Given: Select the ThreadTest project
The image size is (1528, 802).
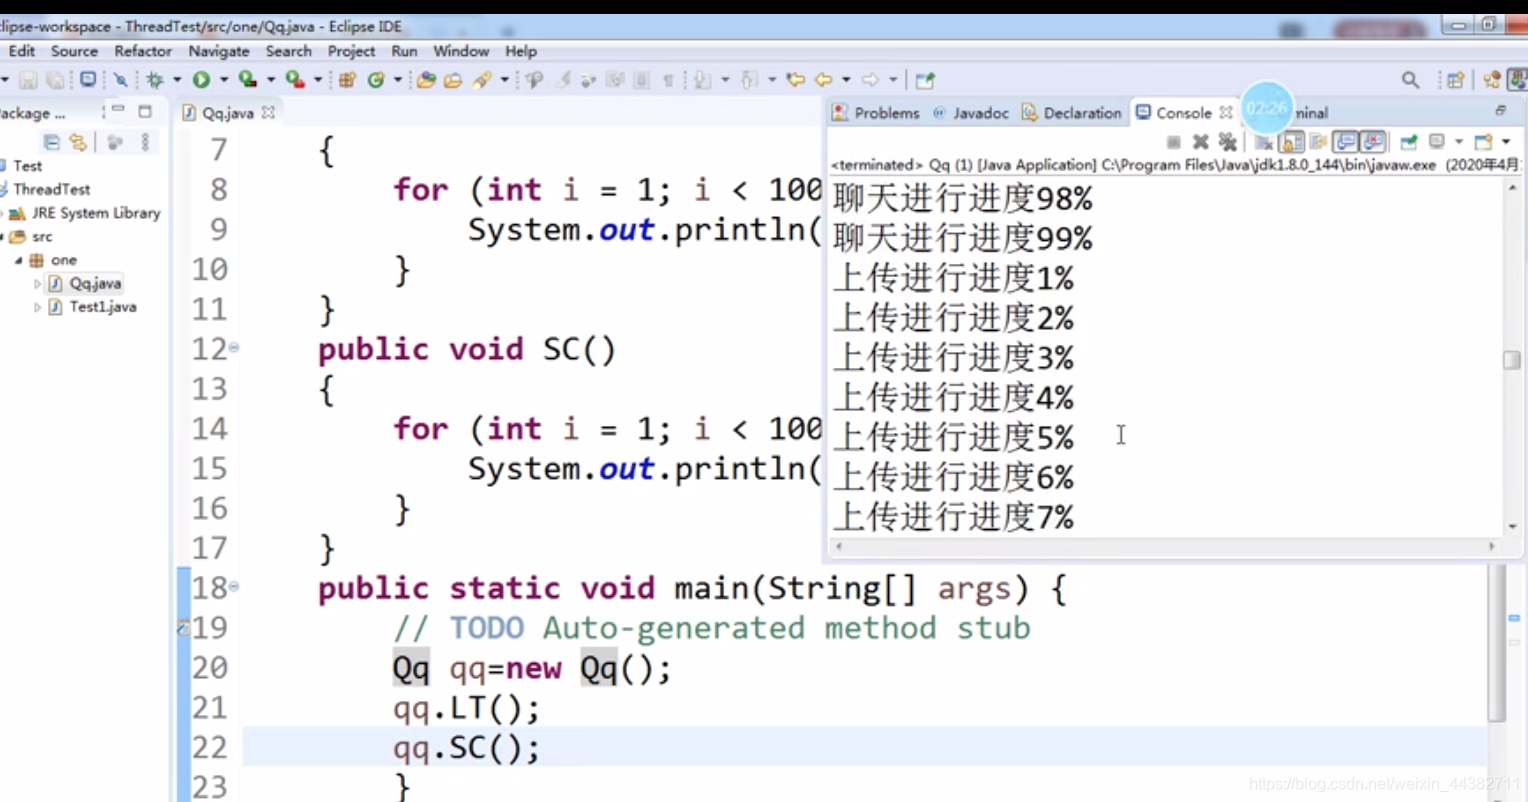Looking at the screenshot, I should point(45,189).
